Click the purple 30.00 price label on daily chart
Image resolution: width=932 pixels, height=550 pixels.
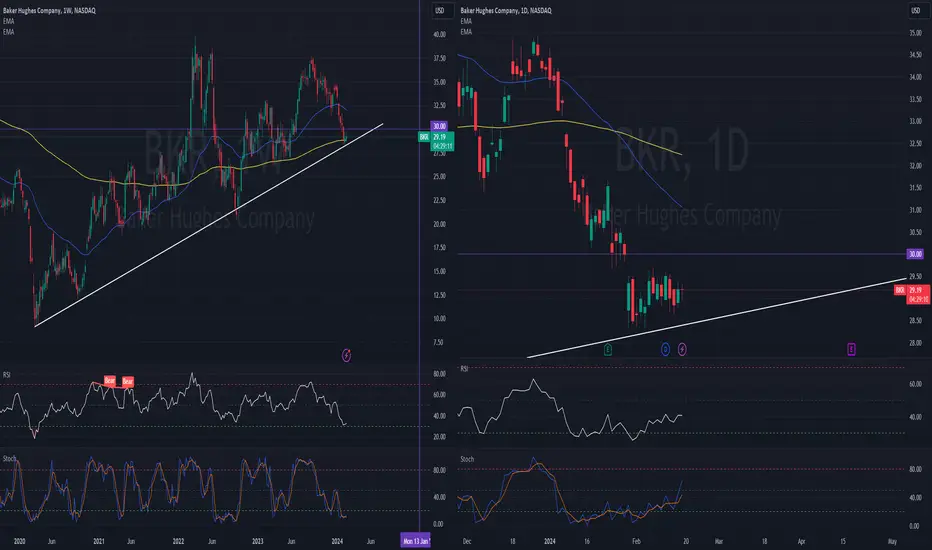[915, 254]
